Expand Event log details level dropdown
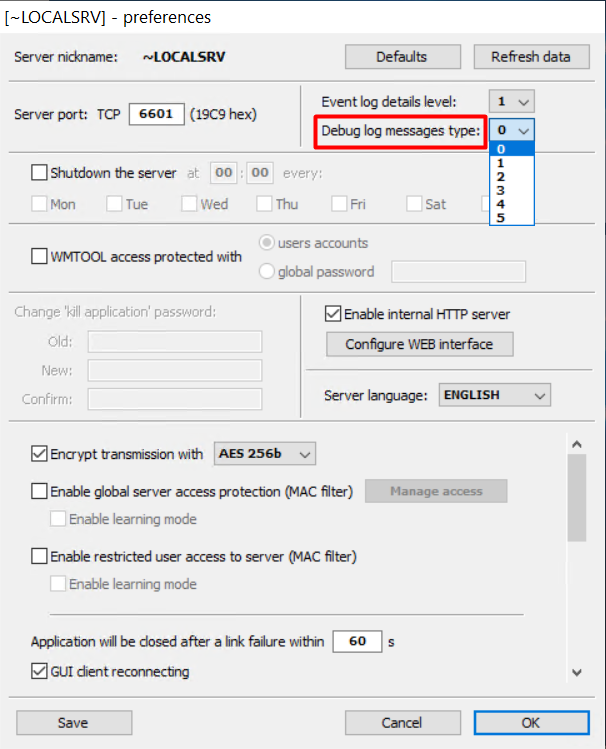 click(512, 101)
